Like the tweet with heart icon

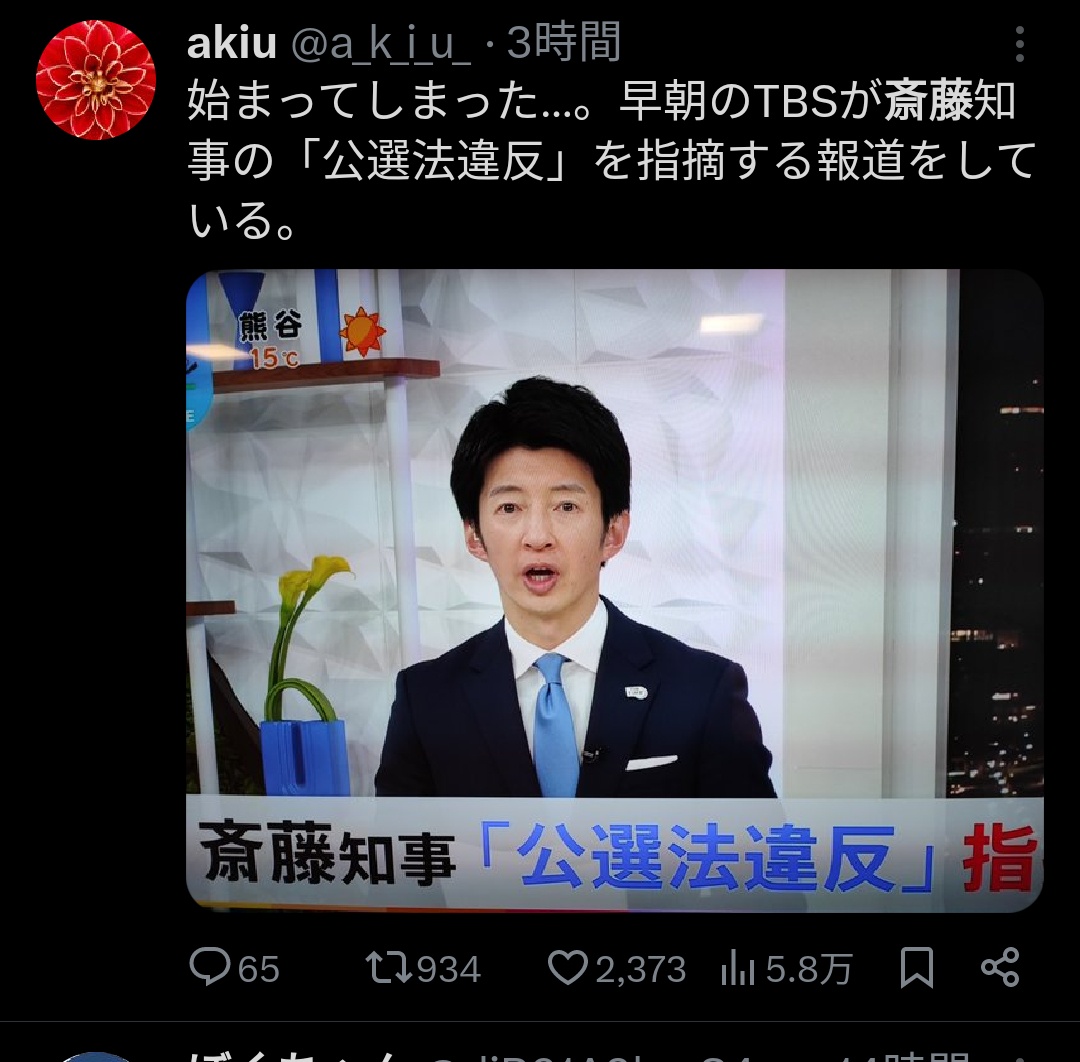pos(568,967)
